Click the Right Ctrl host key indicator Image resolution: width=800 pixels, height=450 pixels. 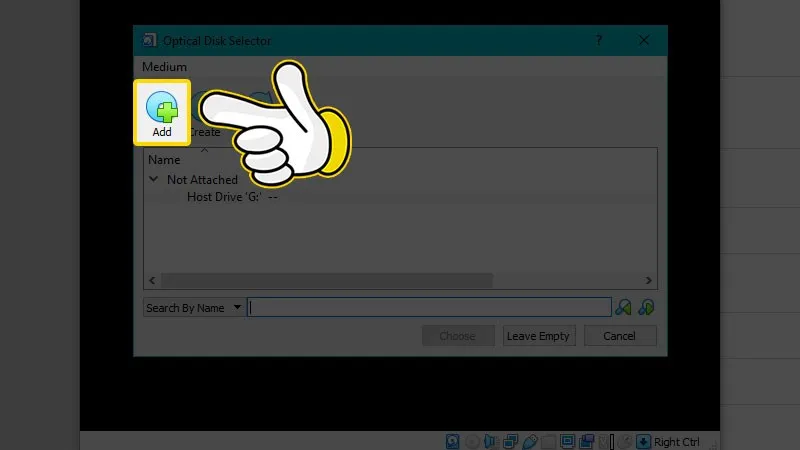676,441
